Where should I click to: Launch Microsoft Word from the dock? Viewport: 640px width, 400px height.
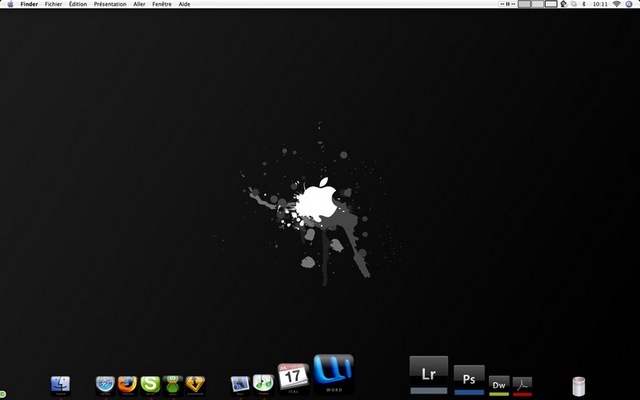point(333,373)
